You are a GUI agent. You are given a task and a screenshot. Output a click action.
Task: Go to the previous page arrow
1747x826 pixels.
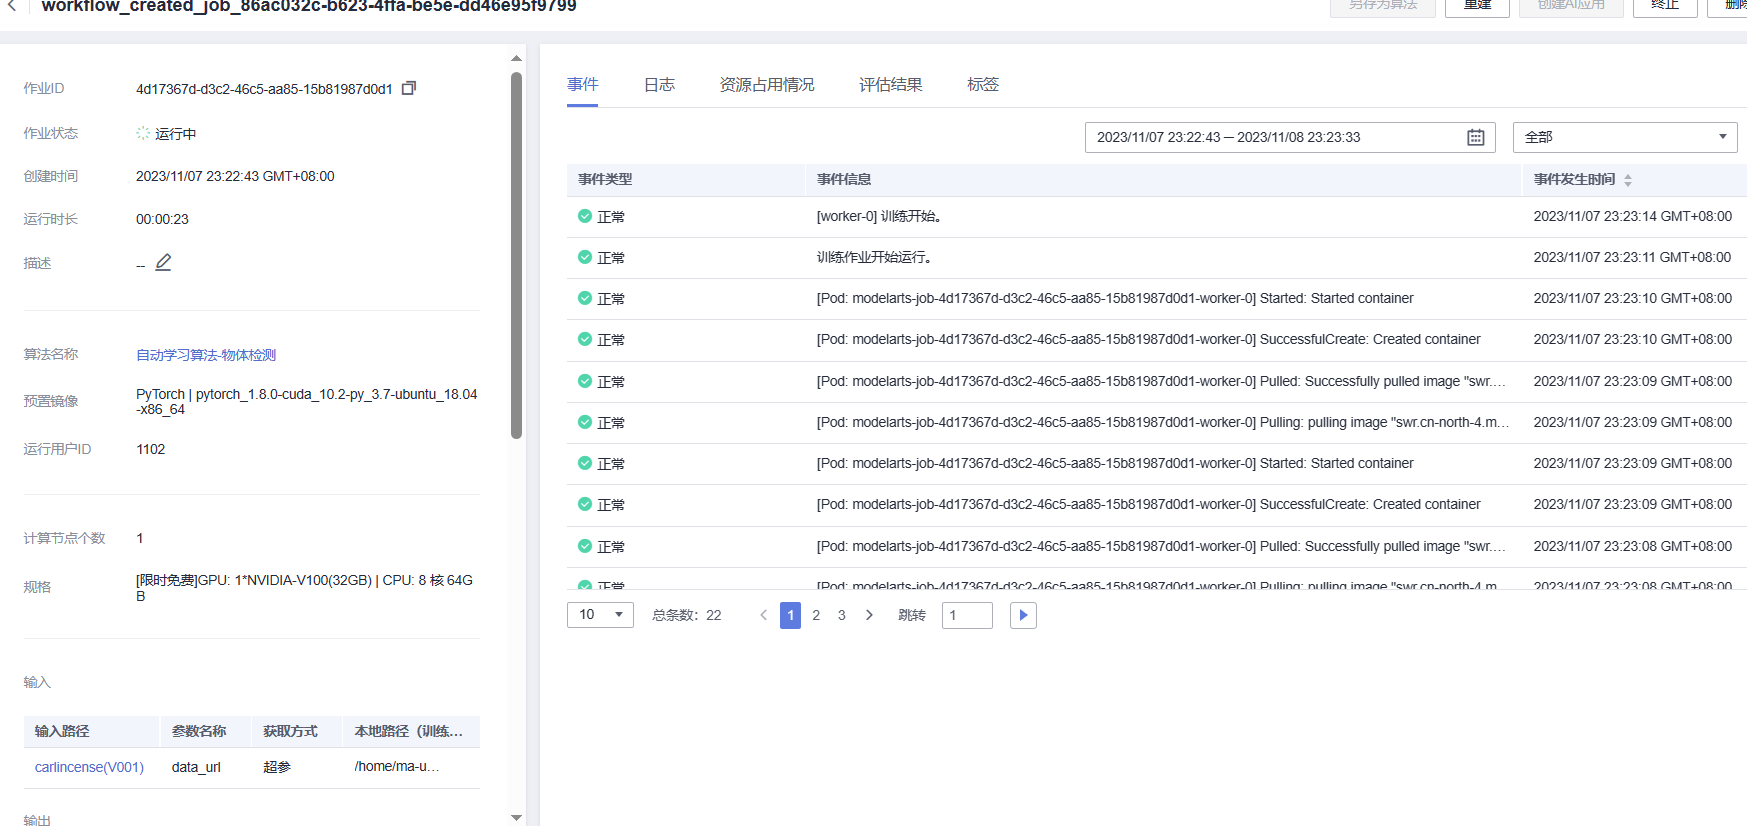click(x=764, y=615)
